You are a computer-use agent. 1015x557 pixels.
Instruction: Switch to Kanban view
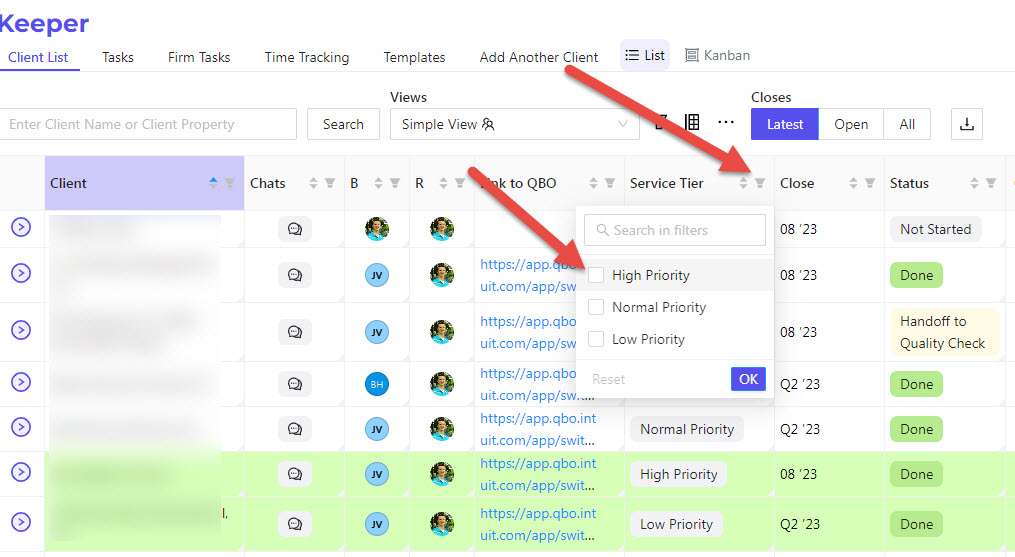[717, 56]
